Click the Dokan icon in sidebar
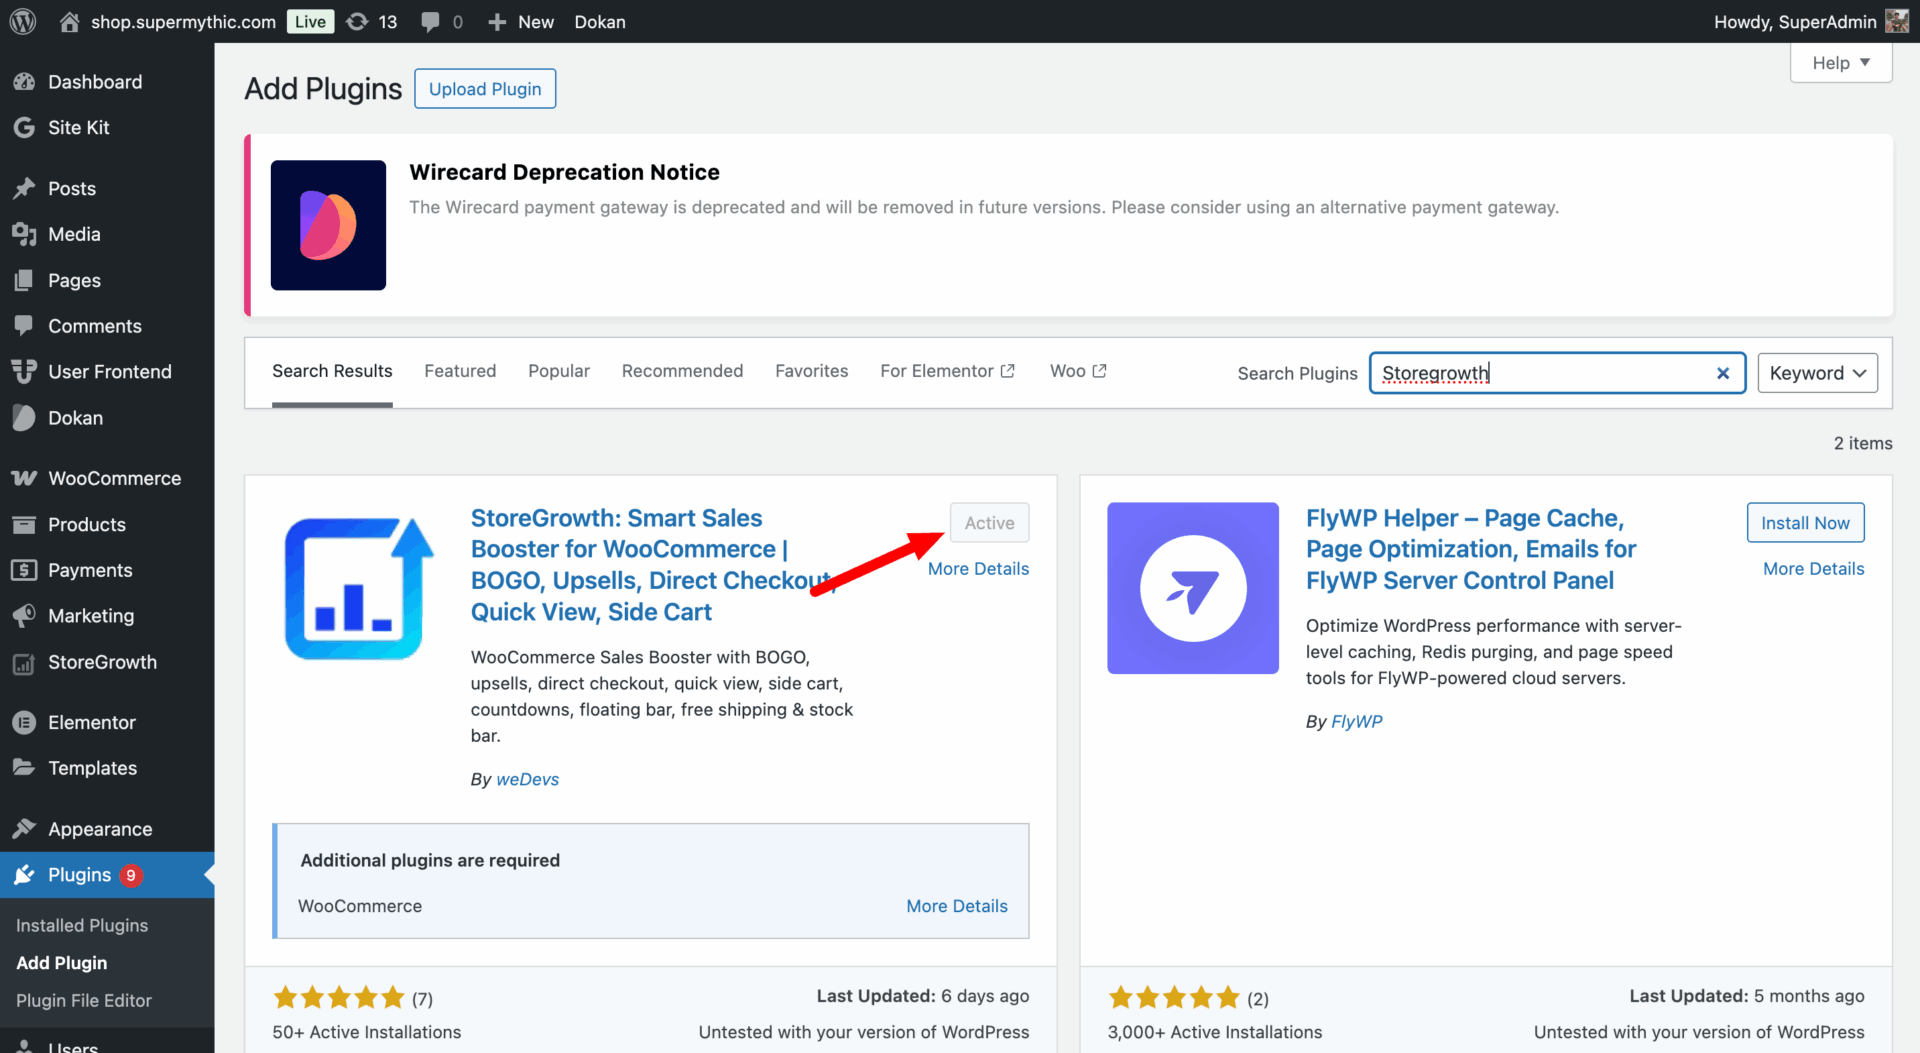 tap(24, 417)
